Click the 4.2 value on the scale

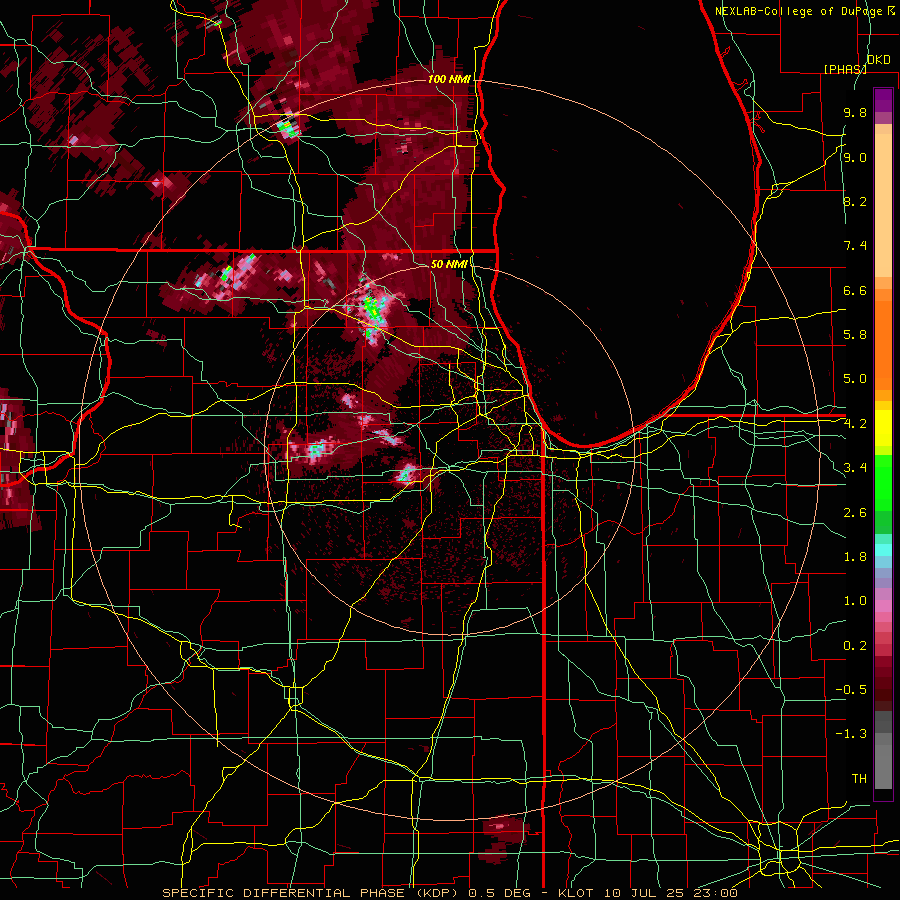(855, 424)
